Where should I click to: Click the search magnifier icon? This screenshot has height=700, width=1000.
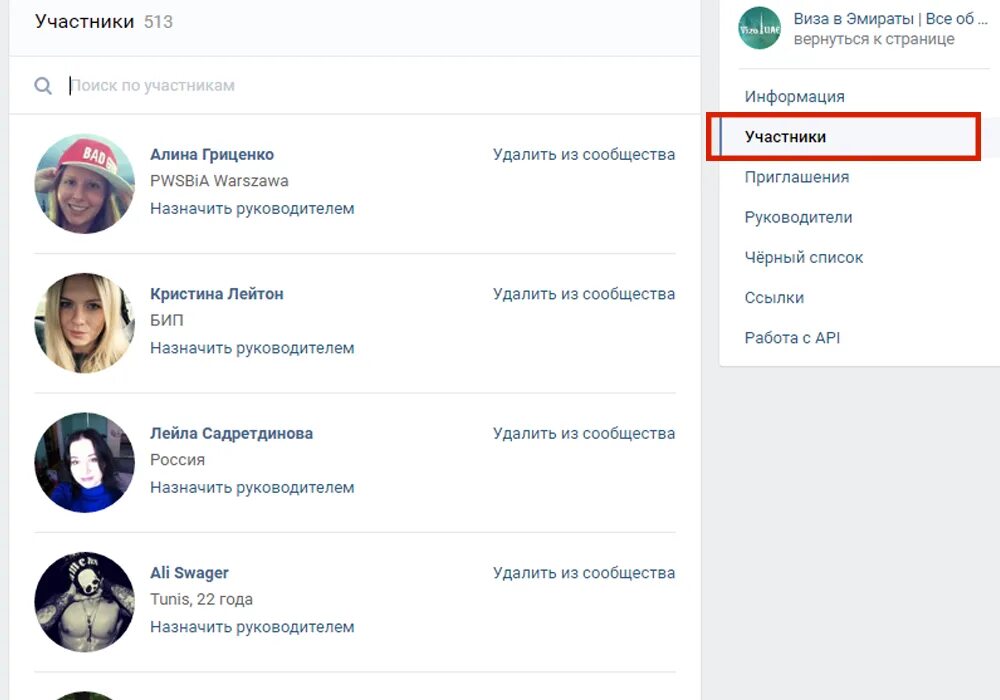point(43,86)
